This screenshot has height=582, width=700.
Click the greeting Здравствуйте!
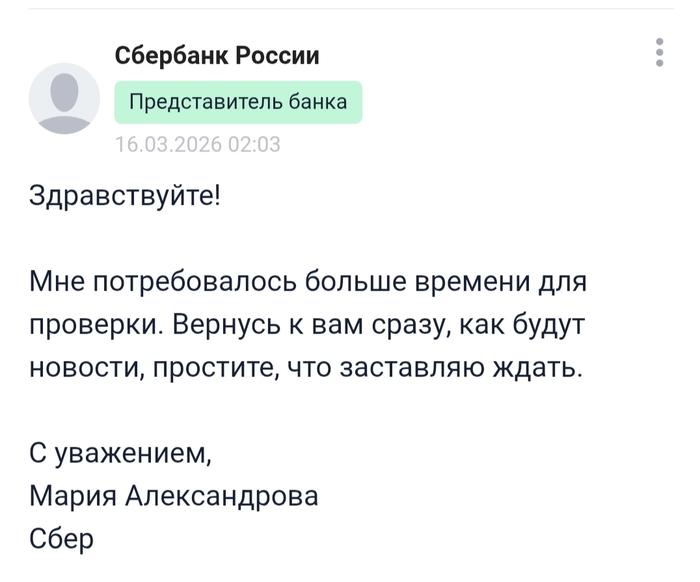(x=124, y=194)
